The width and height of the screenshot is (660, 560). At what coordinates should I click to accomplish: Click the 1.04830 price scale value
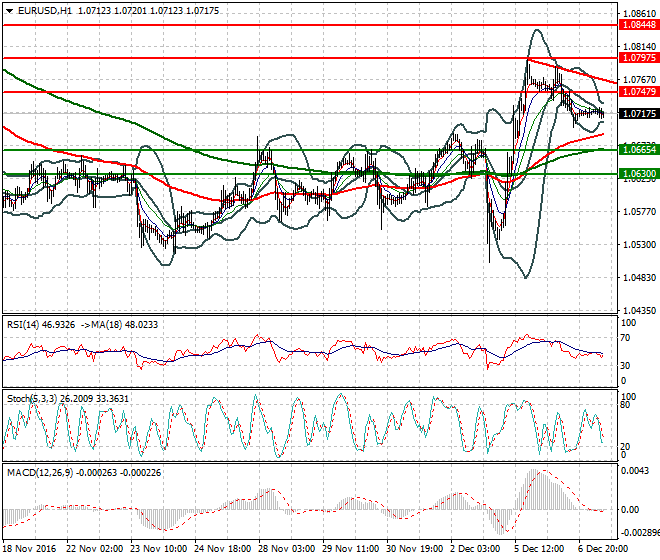tap(639, 277)
